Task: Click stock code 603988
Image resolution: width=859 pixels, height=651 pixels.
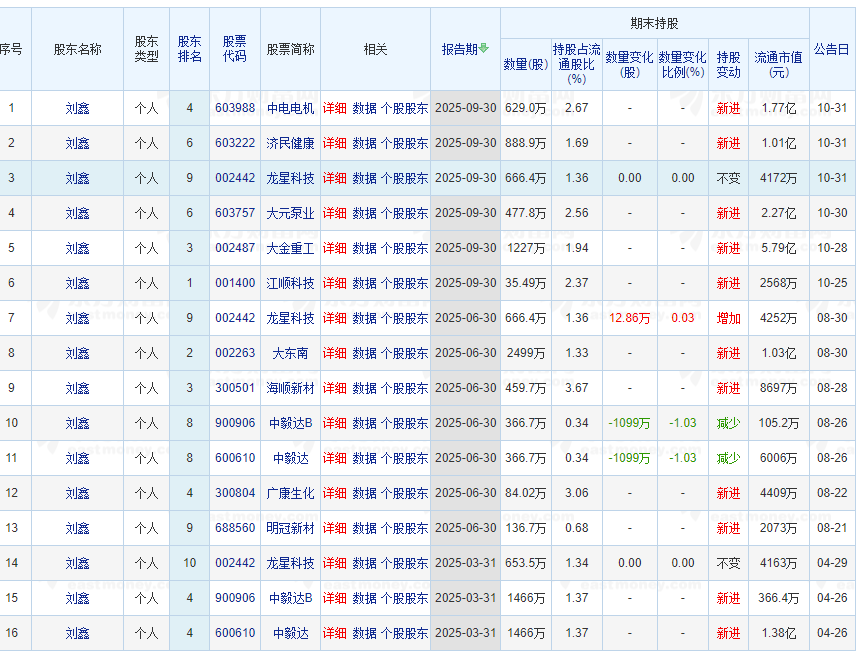Action: [237, 107]
